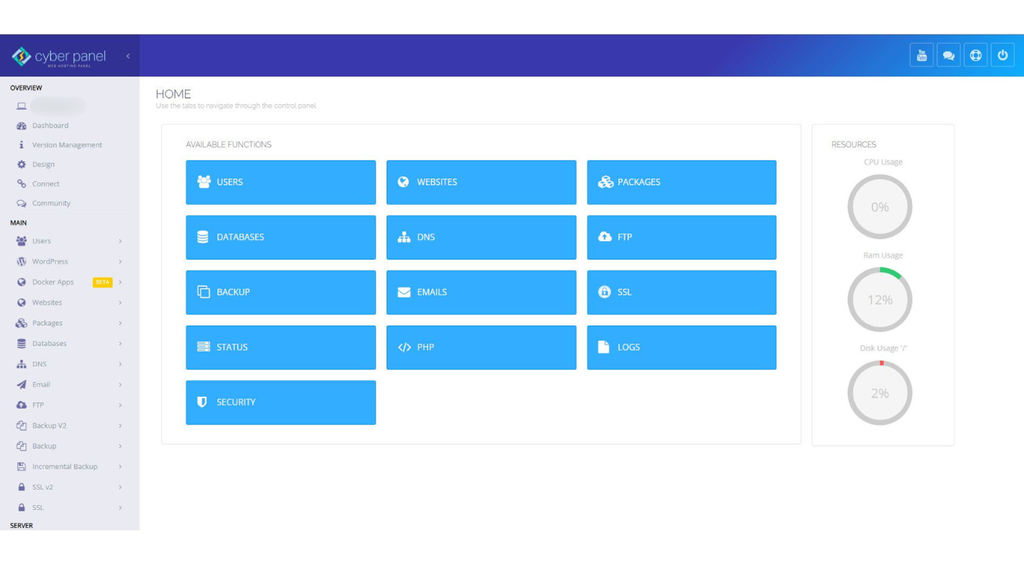Screen dimensions: 1024x576
Task: Open the PHP function tile
Action: (481, 347)
